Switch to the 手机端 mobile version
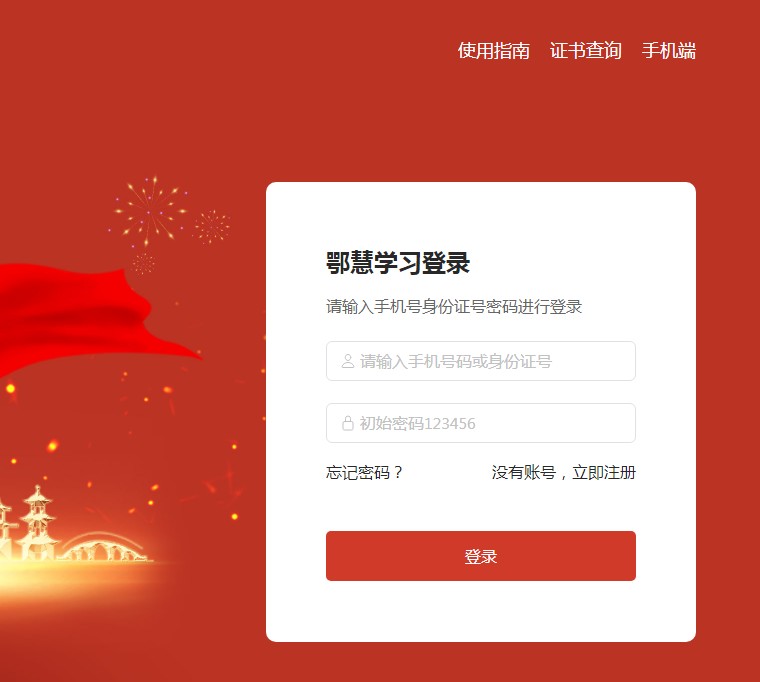This screenshot has height=682, width=760. click(668, 51)
